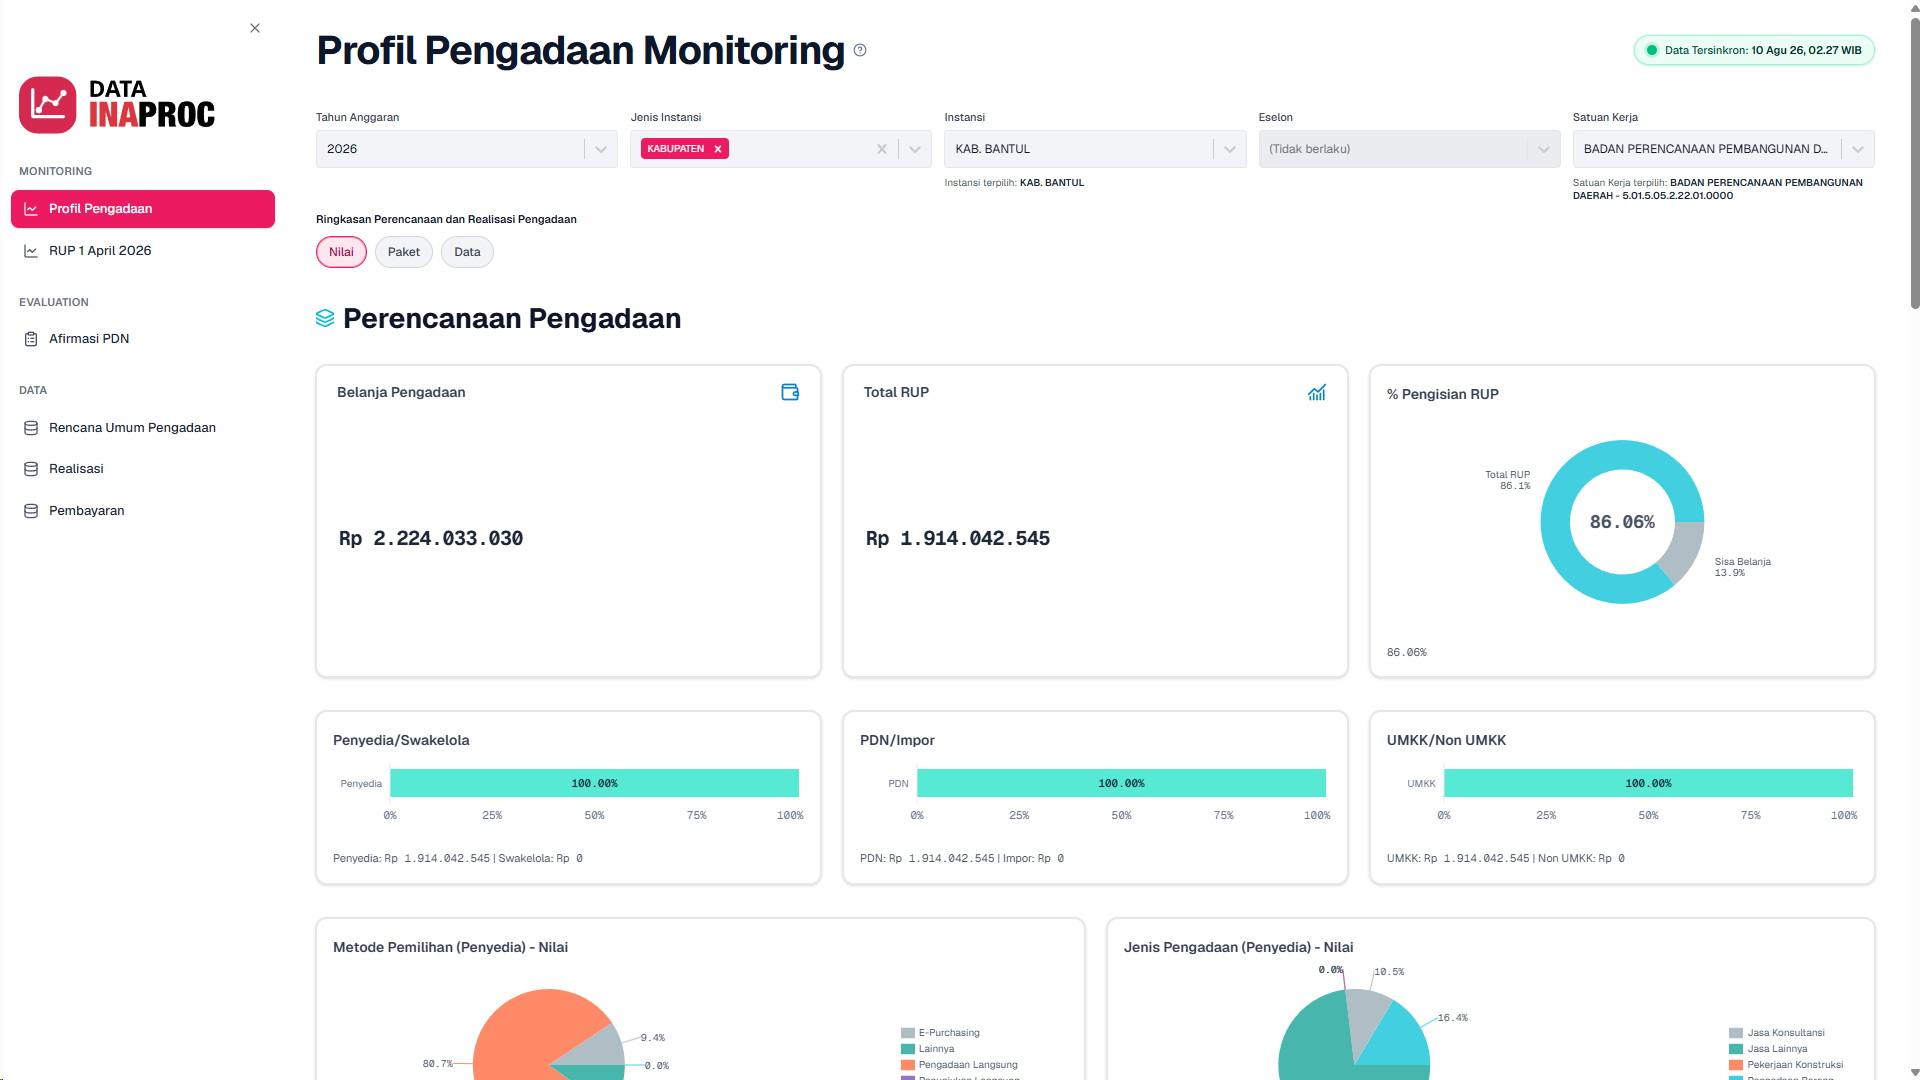
Task: Click the Rp 1.914.042.545 Total RUP value
Action: 958,538
